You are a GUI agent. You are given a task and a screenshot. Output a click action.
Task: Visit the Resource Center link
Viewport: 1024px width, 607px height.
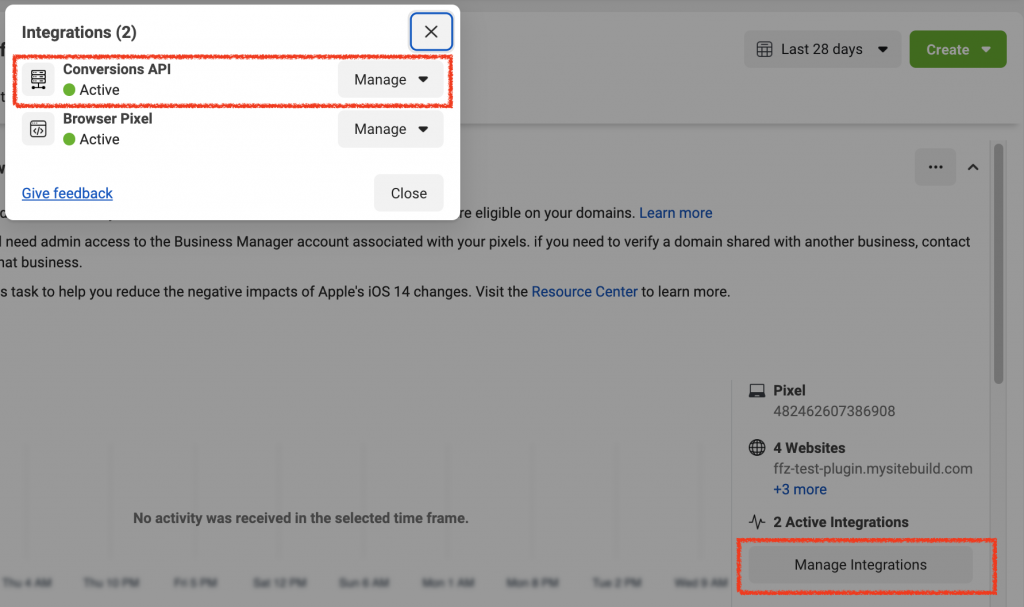pos(584,292)
